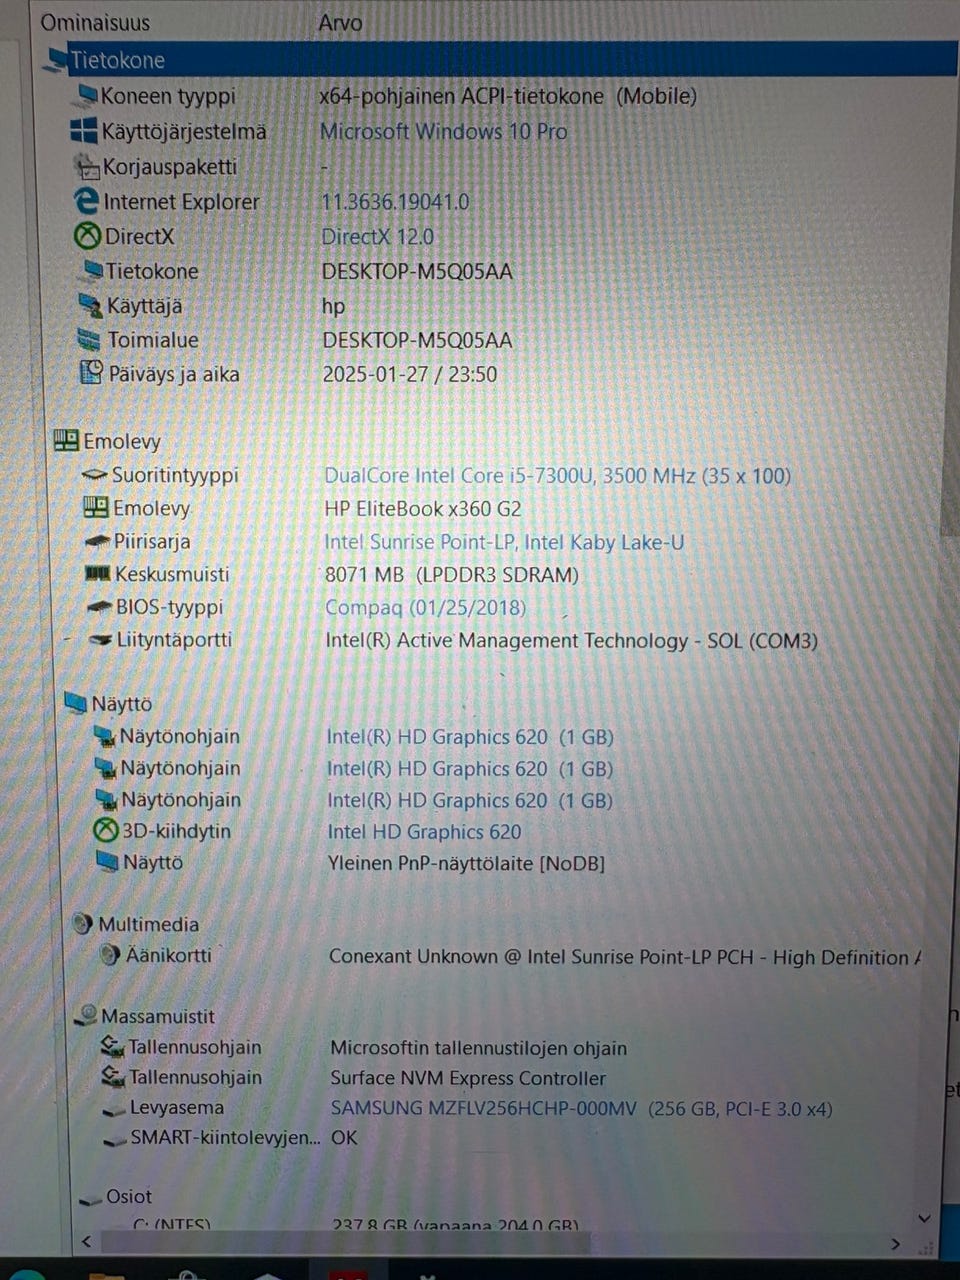Click the Ominaisuus column header

[x=95, y=22]
